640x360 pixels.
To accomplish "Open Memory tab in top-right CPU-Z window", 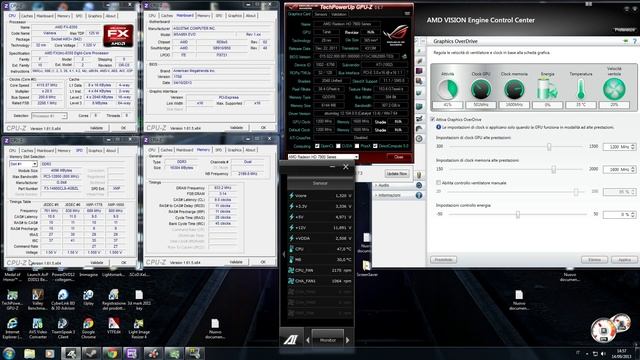I will pyautogui.click(x=204, y=16).
